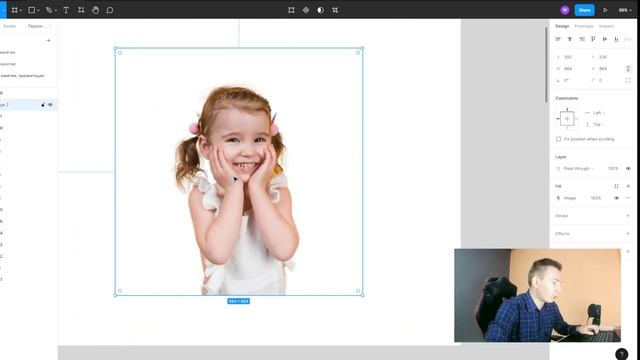Toggle visibility of selected layer in layers list
640x360 pixels.
(51, 105)
